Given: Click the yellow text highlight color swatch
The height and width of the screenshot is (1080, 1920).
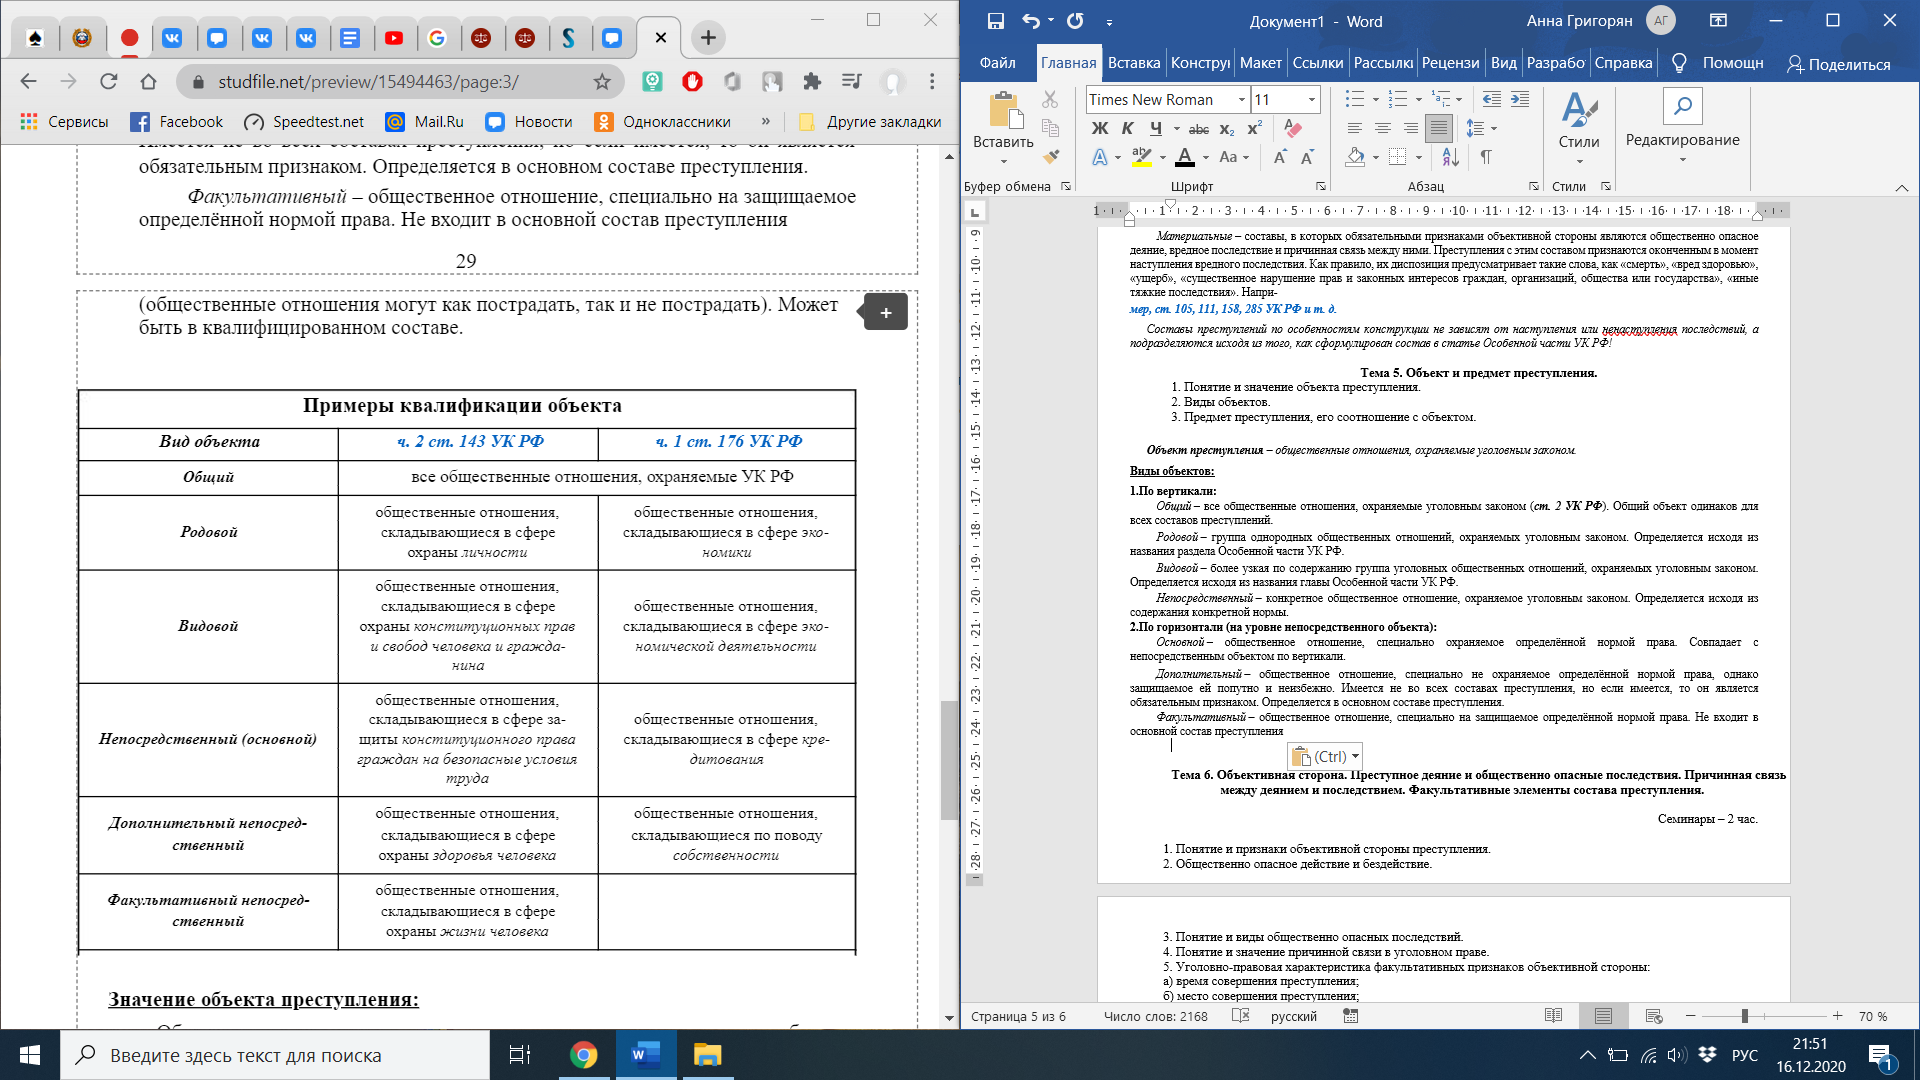Looking at the screenshot, I should coord(1141,157).
